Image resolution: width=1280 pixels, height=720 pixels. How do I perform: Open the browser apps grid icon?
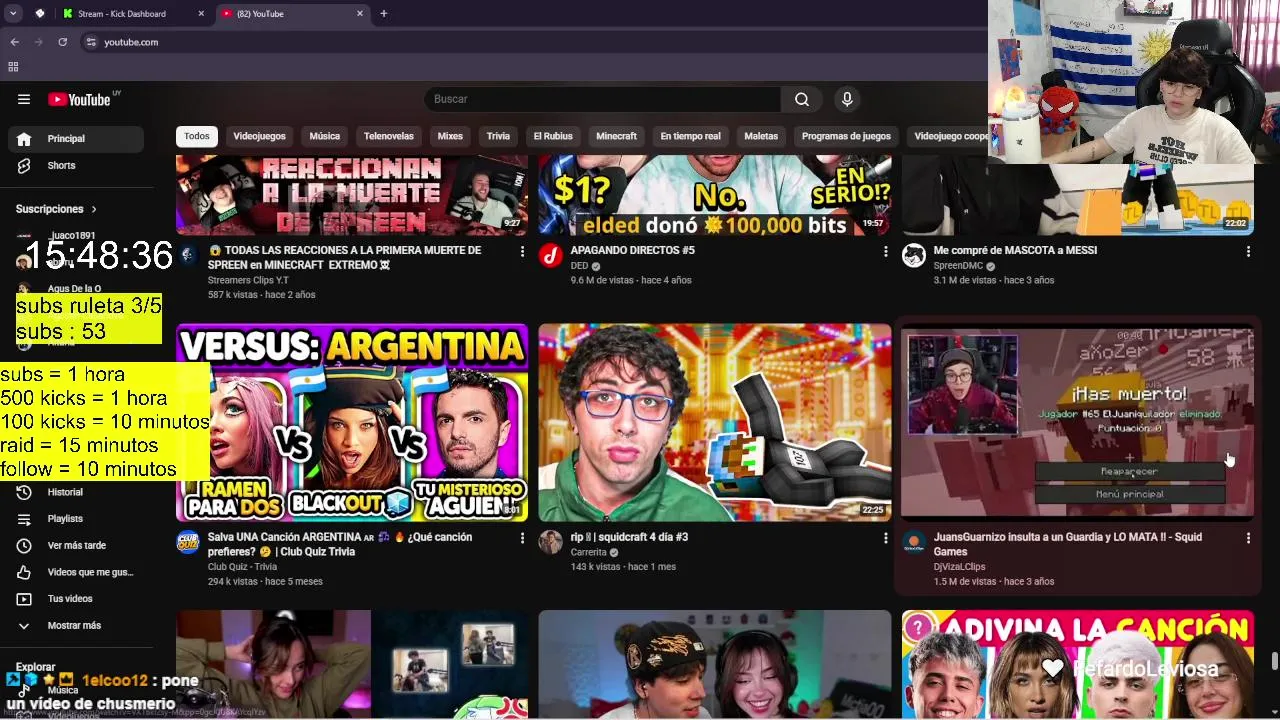tap(13, 67)
